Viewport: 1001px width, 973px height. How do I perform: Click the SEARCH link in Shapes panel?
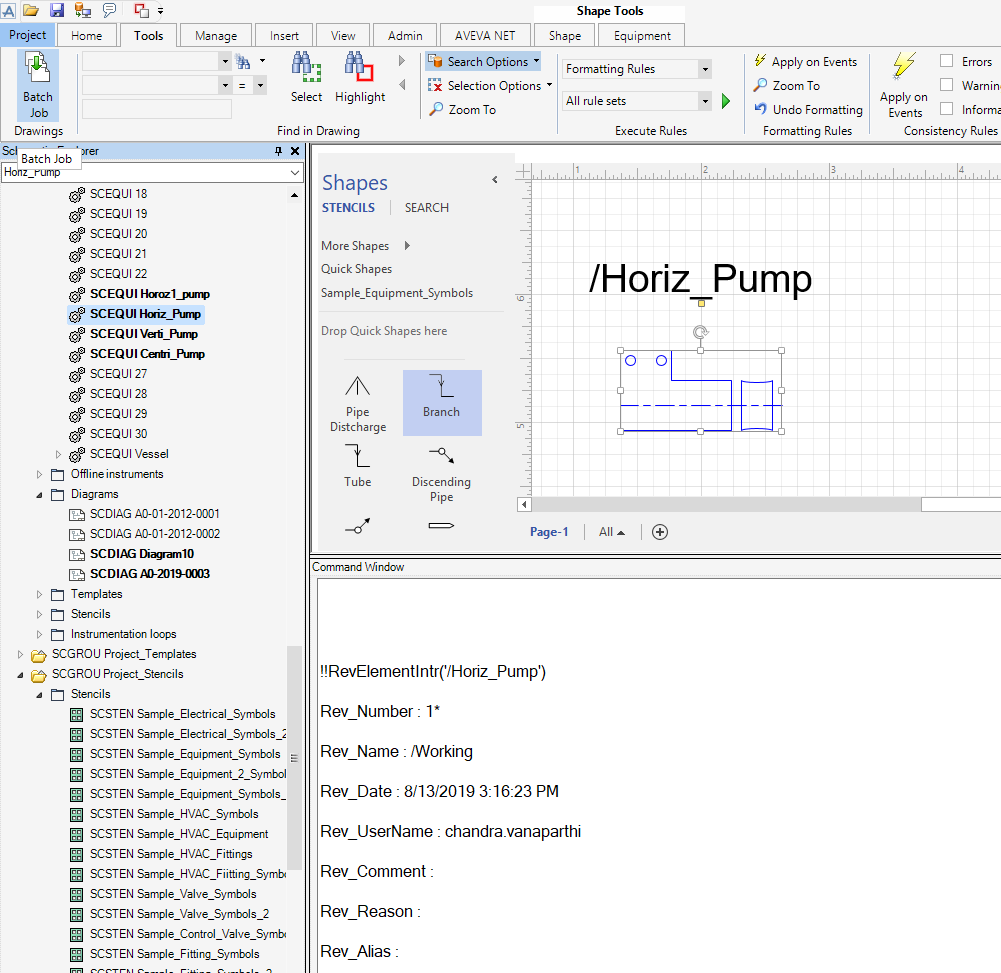click(426, 208)
